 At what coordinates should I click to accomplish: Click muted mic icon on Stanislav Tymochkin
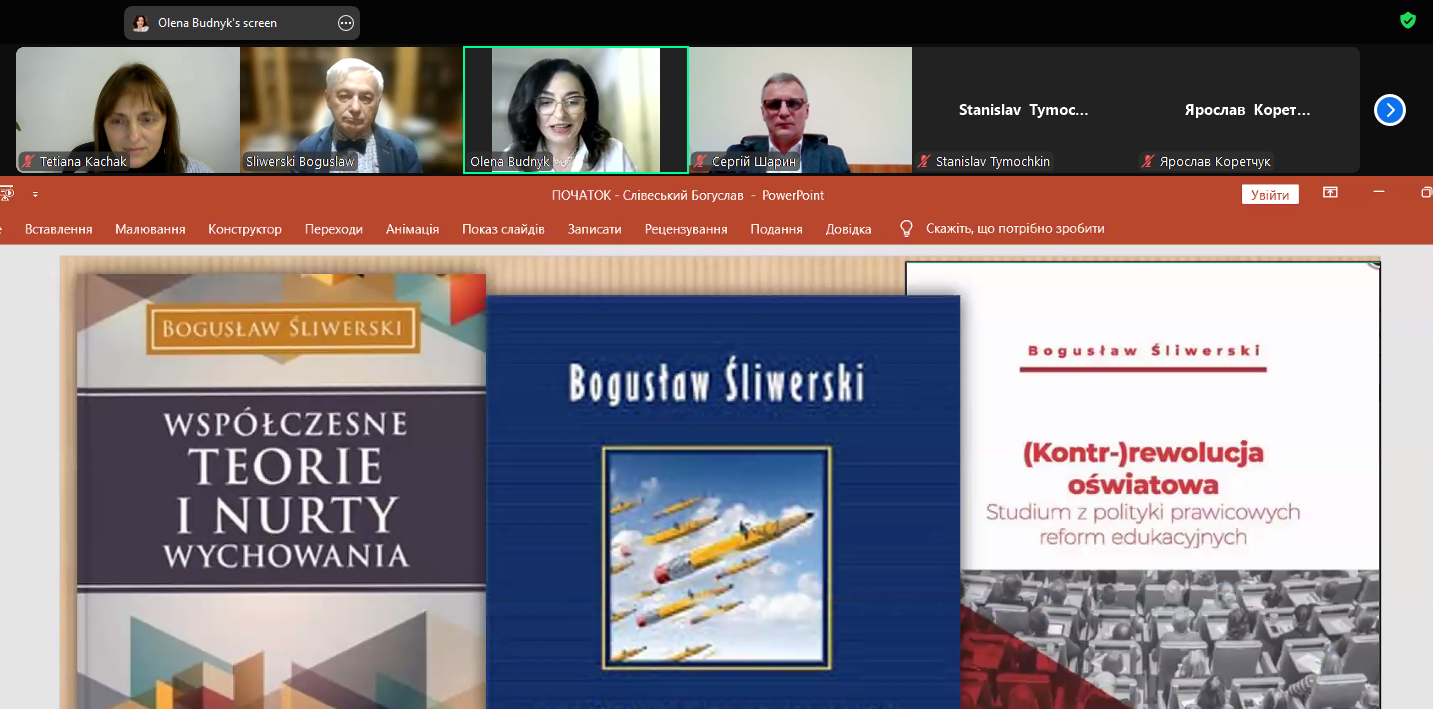(925, 161)
